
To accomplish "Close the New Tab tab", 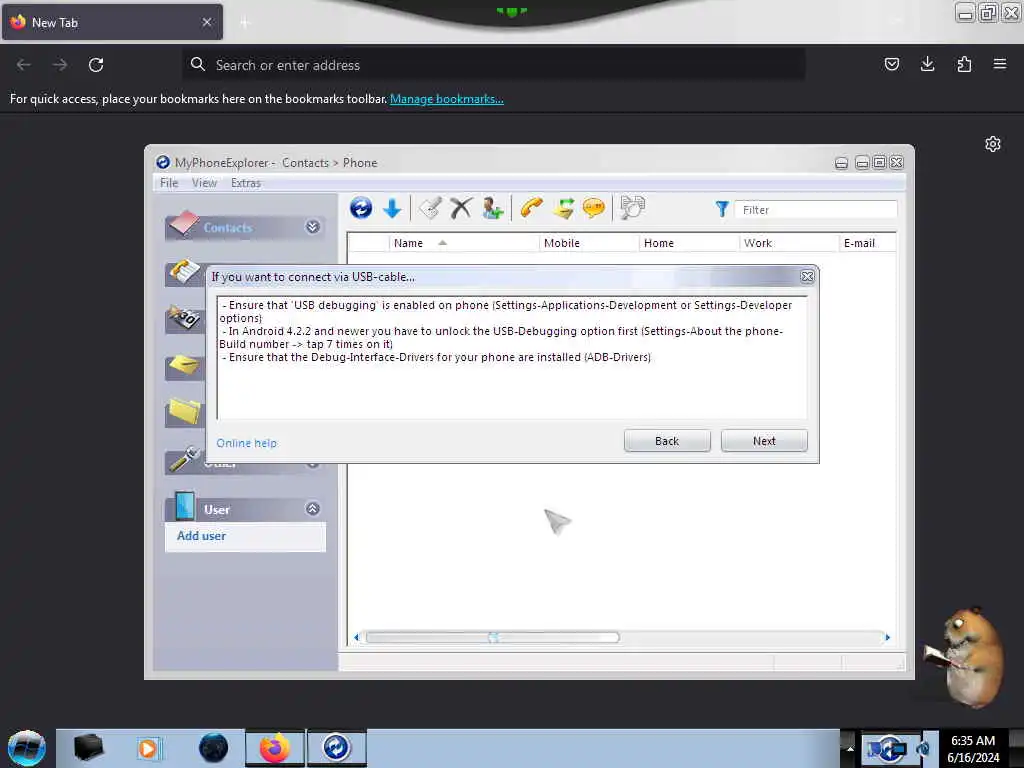I will [206, 22].
